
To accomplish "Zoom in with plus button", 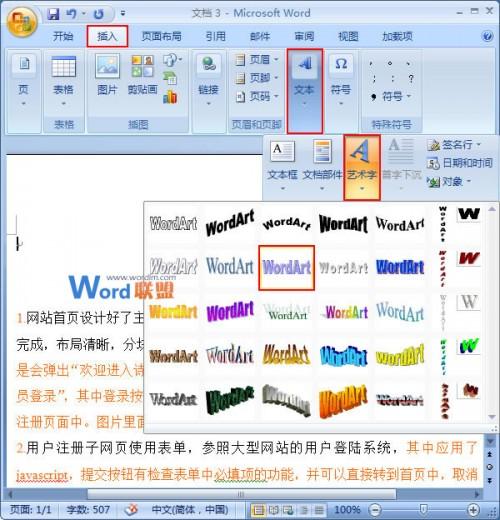I will coord(473,510).
